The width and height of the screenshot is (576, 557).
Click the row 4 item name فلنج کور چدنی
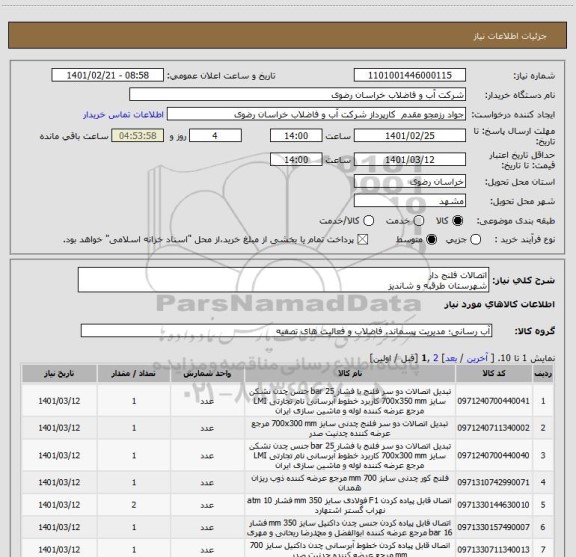click(x=350, y=483)
